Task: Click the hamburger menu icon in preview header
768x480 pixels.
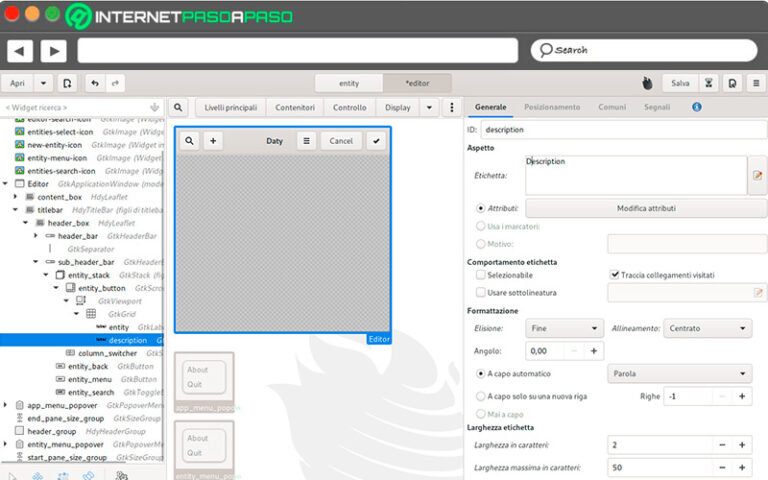Action: 306,141
